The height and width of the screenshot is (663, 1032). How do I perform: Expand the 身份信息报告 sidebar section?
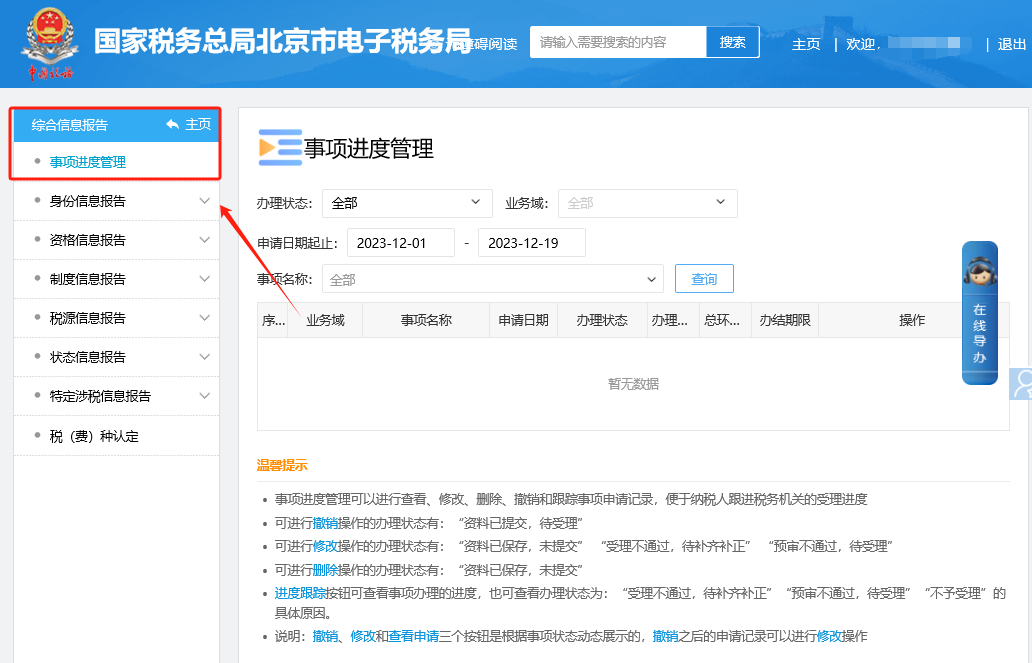(116, 201)
